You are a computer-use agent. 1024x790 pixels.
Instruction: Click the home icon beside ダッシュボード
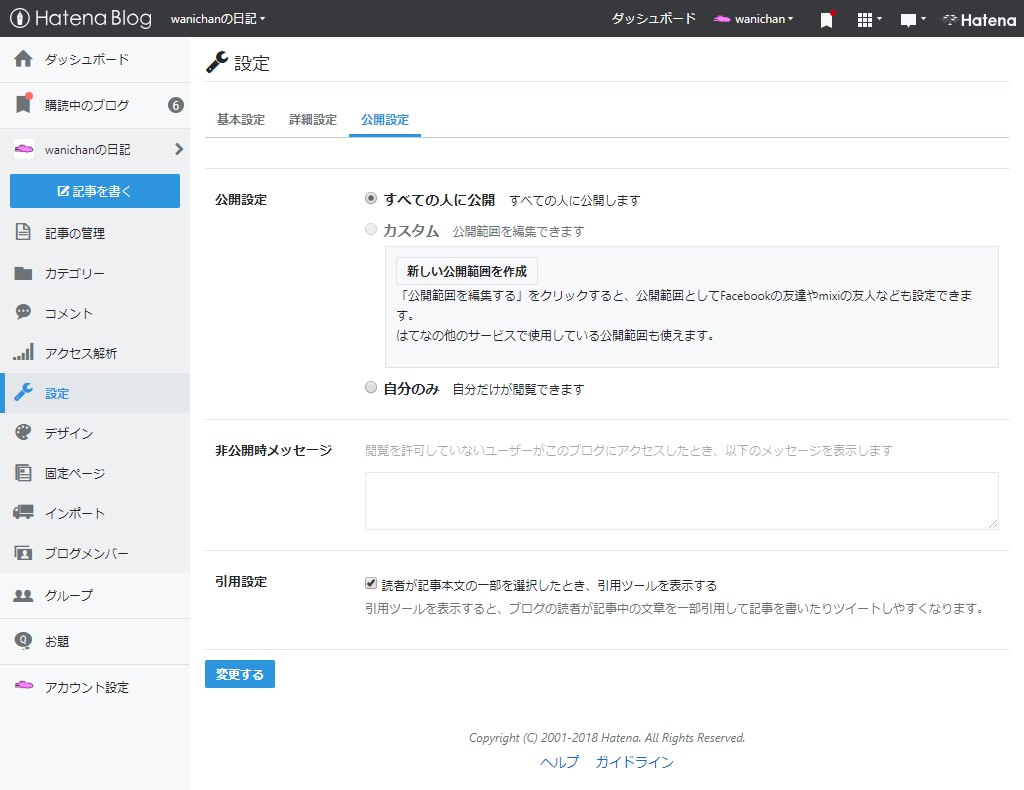[x=23, y=59]
